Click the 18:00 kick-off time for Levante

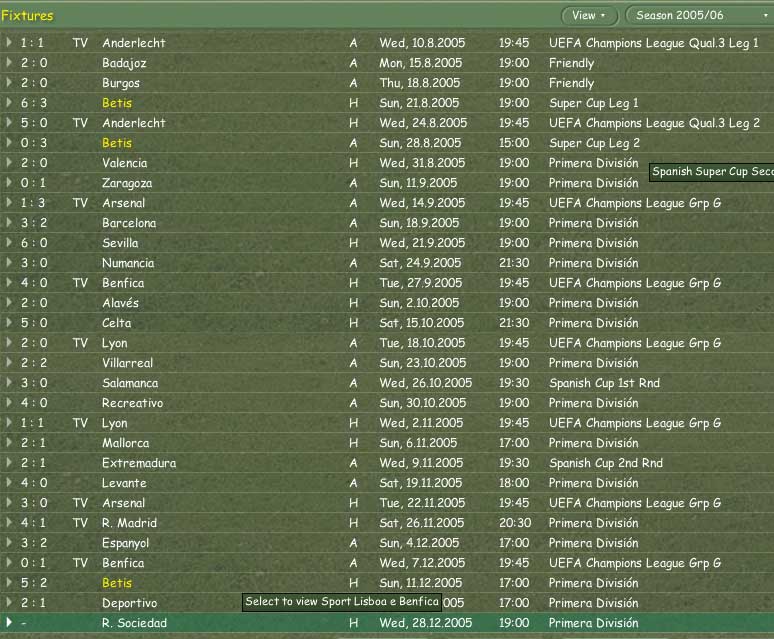(514, 483)
